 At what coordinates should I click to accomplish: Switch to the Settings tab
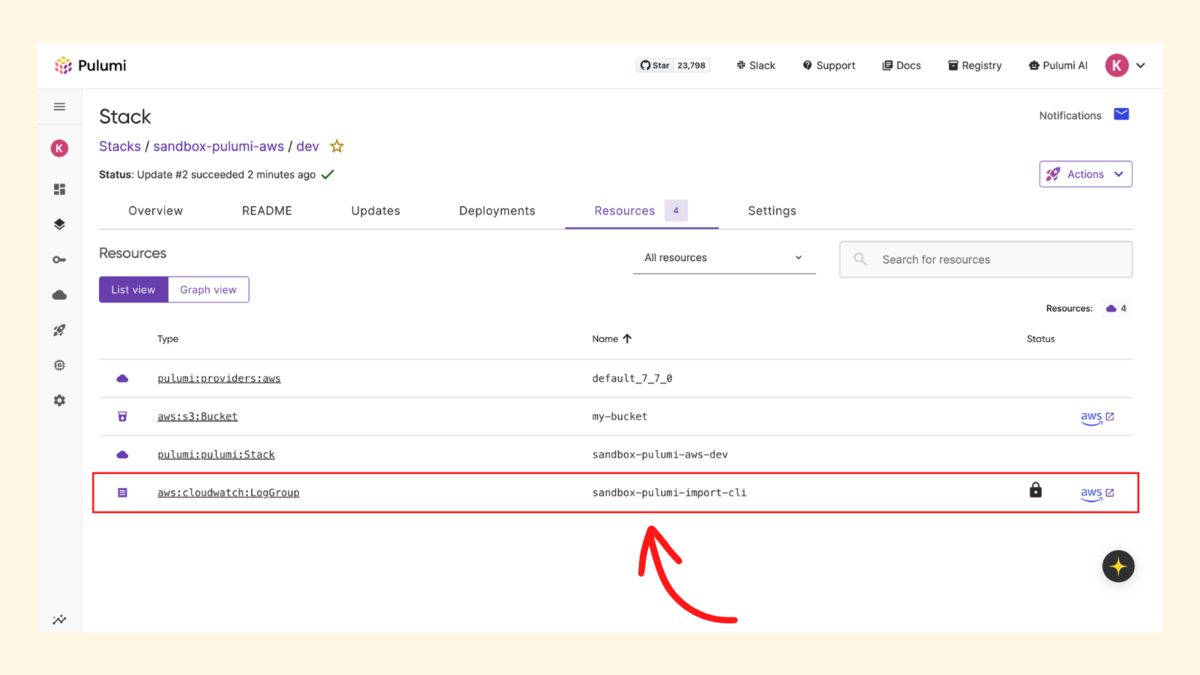(772, 211)
